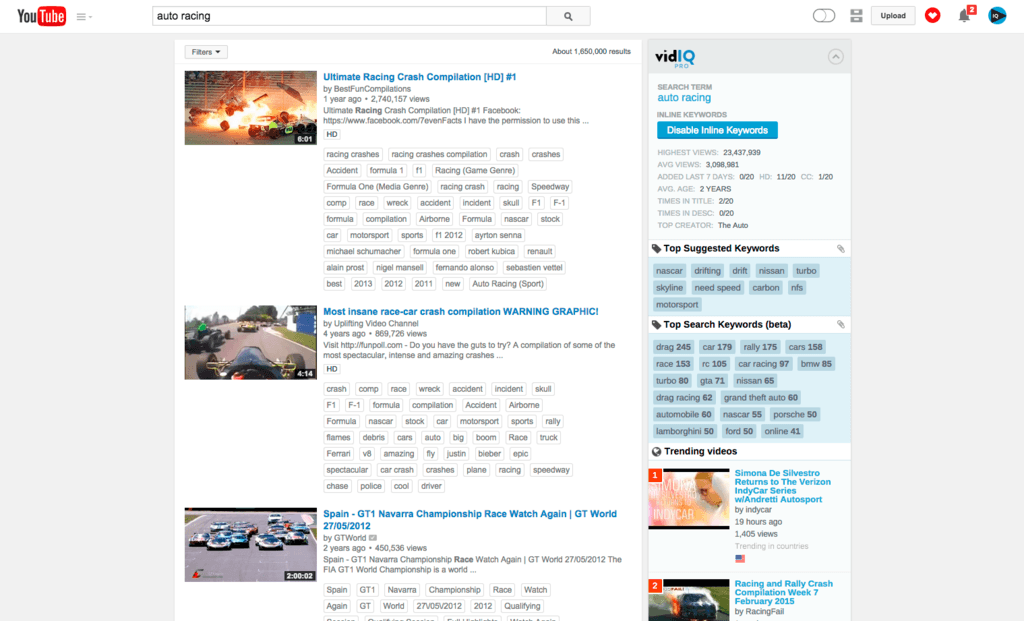The height and width of the screenshot is (621, 1024).
Task: Click paperclip icon beside Top Suggested Keywords
Action: point(840,249)
